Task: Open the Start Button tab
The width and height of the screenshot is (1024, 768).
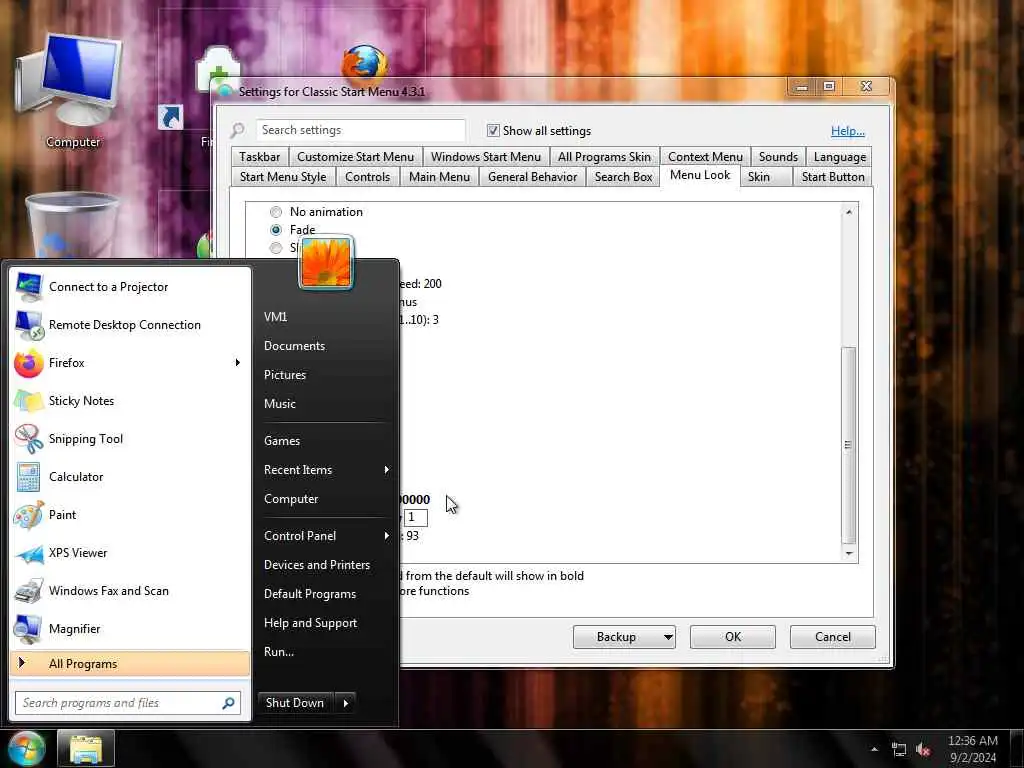Action: coord(833,177)
